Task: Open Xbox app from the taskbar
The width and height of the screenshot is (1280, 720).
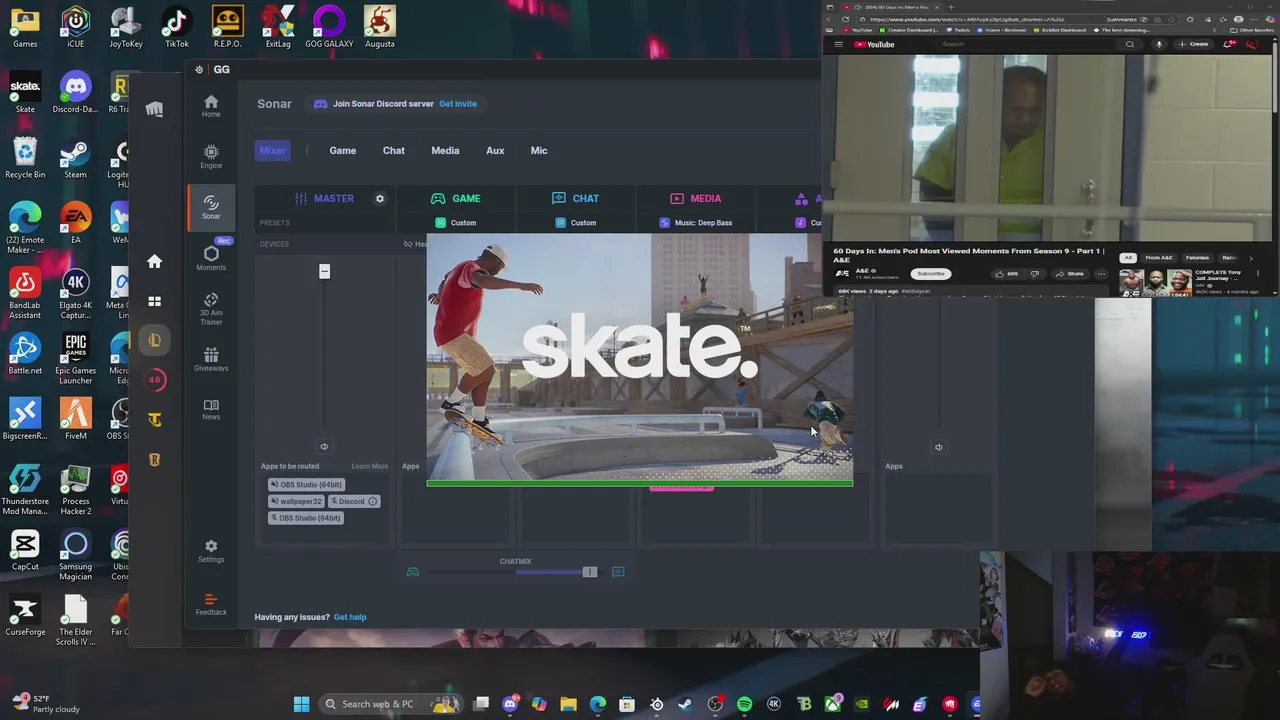Action: pos(832,704)
